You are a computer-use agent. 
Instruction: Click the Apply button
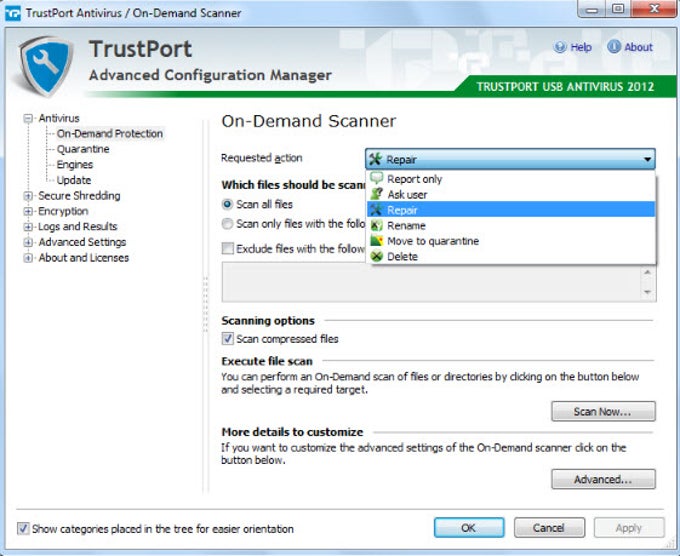tap(629, 528)
